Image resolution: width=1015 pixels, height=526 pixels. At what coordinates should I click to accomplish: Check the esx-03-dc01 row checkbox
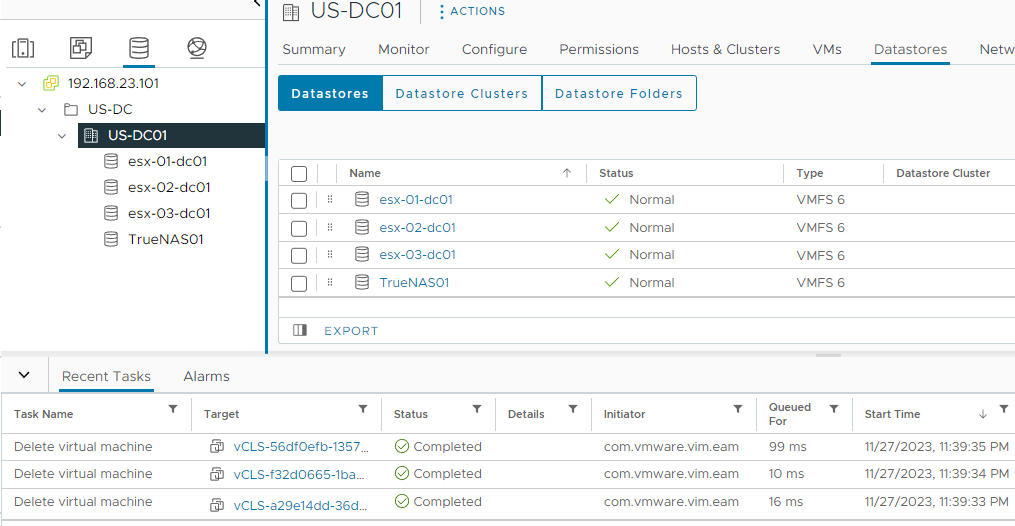pyautogui.click(x=299, y=256)
